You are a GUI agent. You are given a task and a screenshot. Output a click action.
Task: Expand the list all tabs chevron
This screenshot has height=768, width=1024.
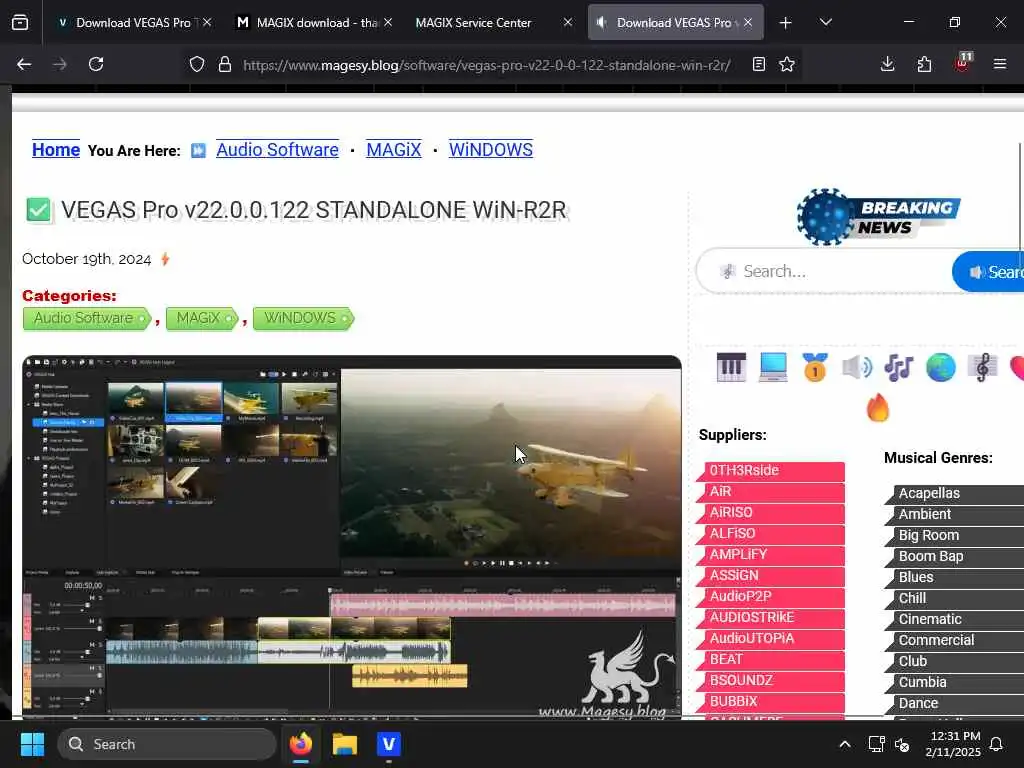pyautogui.click(x=826, y=22)
